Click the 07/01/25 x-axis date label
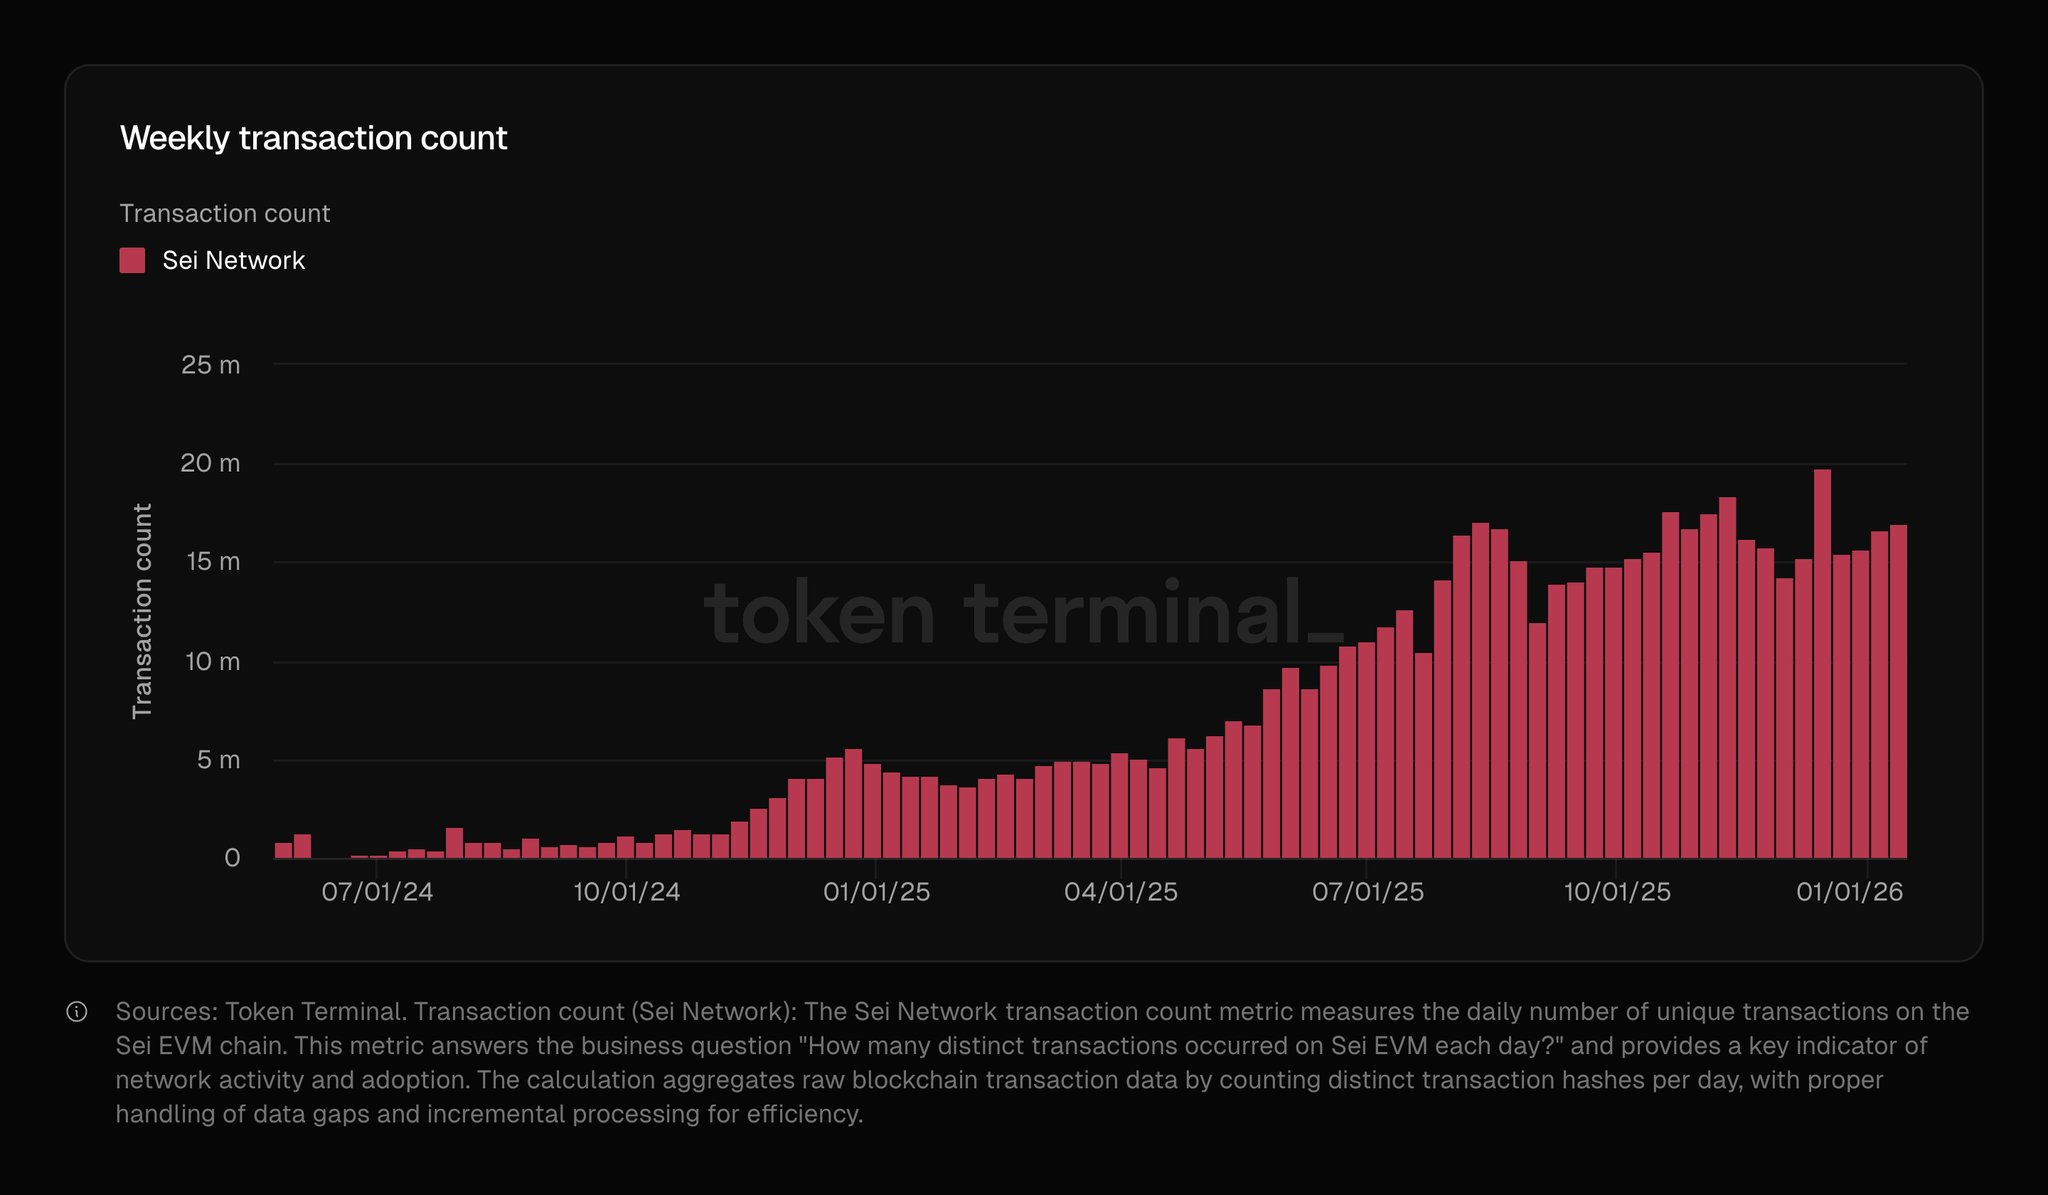This screenshot has width=2048, height=1195. [x=1367, y=892]
